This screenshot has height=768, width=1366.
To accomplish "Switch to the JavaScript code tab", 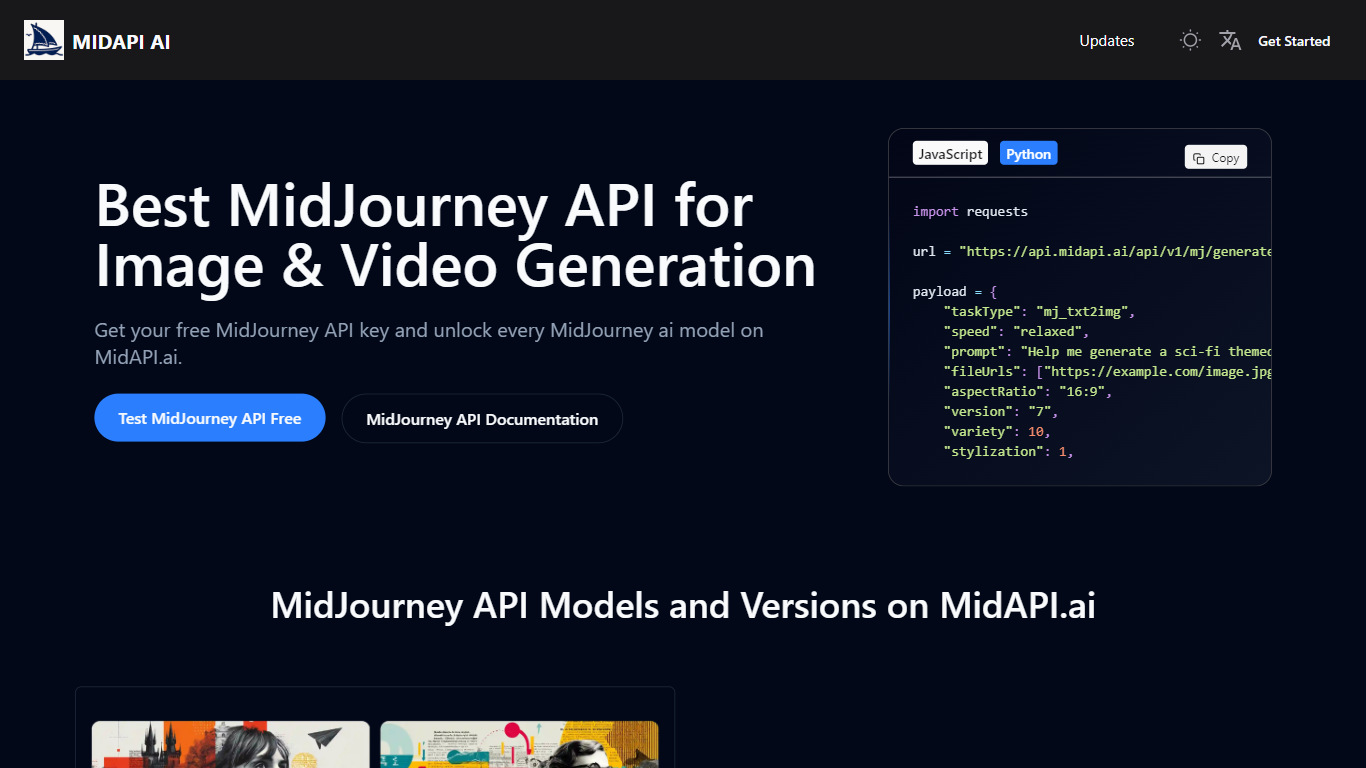I will 950,154.
